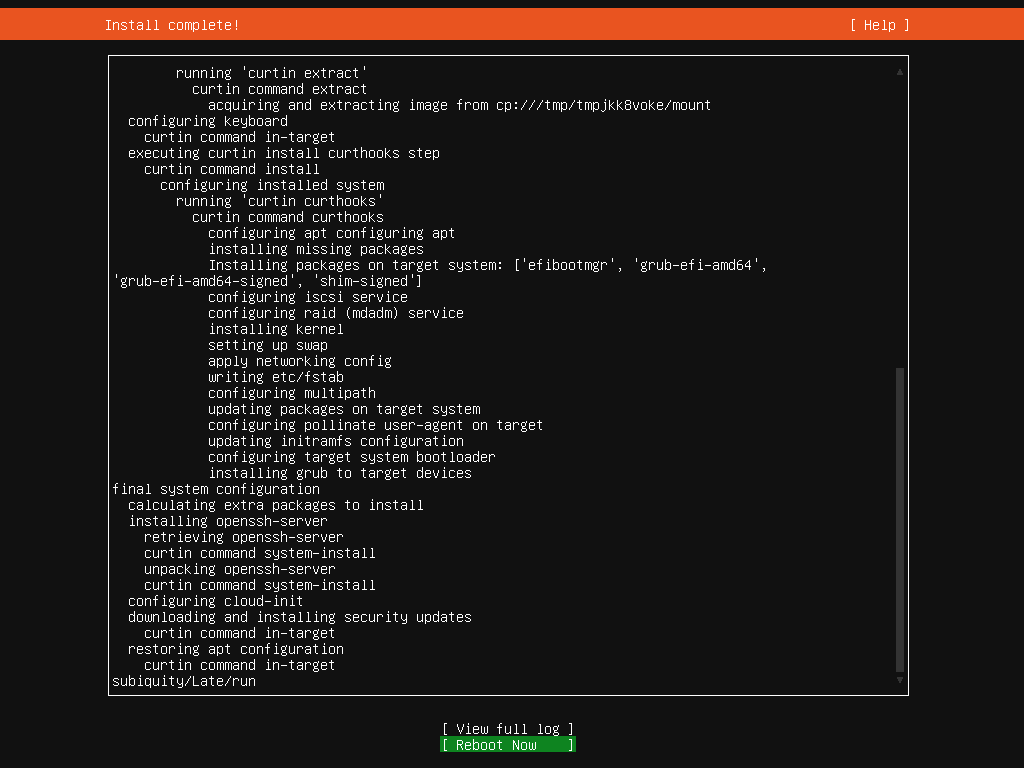
Task: Click 'configuring iscsi service' log line
Action: coord(308,297)
